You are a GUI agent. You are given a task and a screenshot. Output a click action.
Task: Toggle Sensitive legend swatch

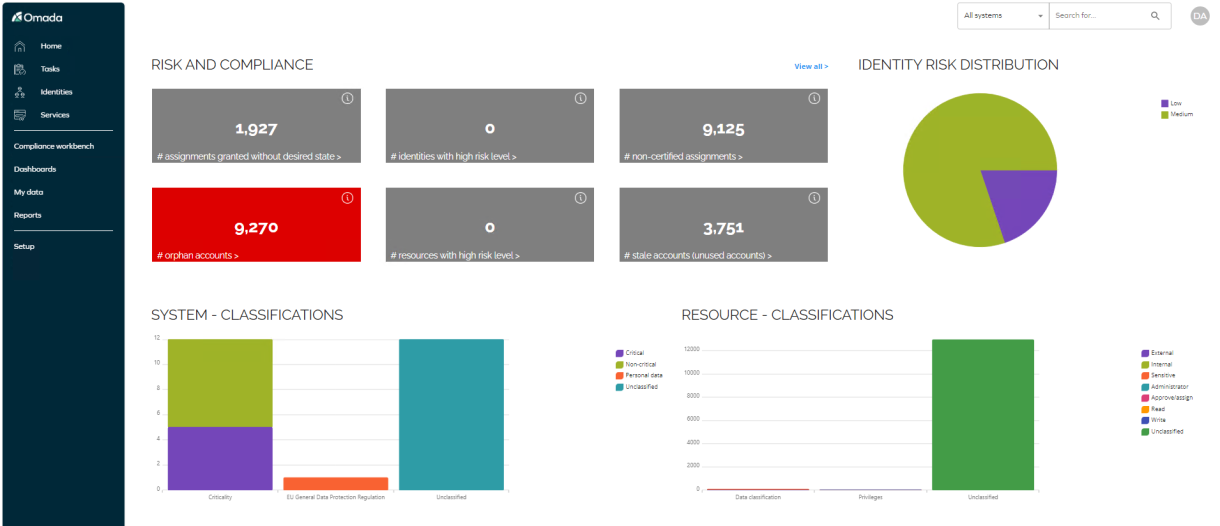click(x=1145, y=375)
